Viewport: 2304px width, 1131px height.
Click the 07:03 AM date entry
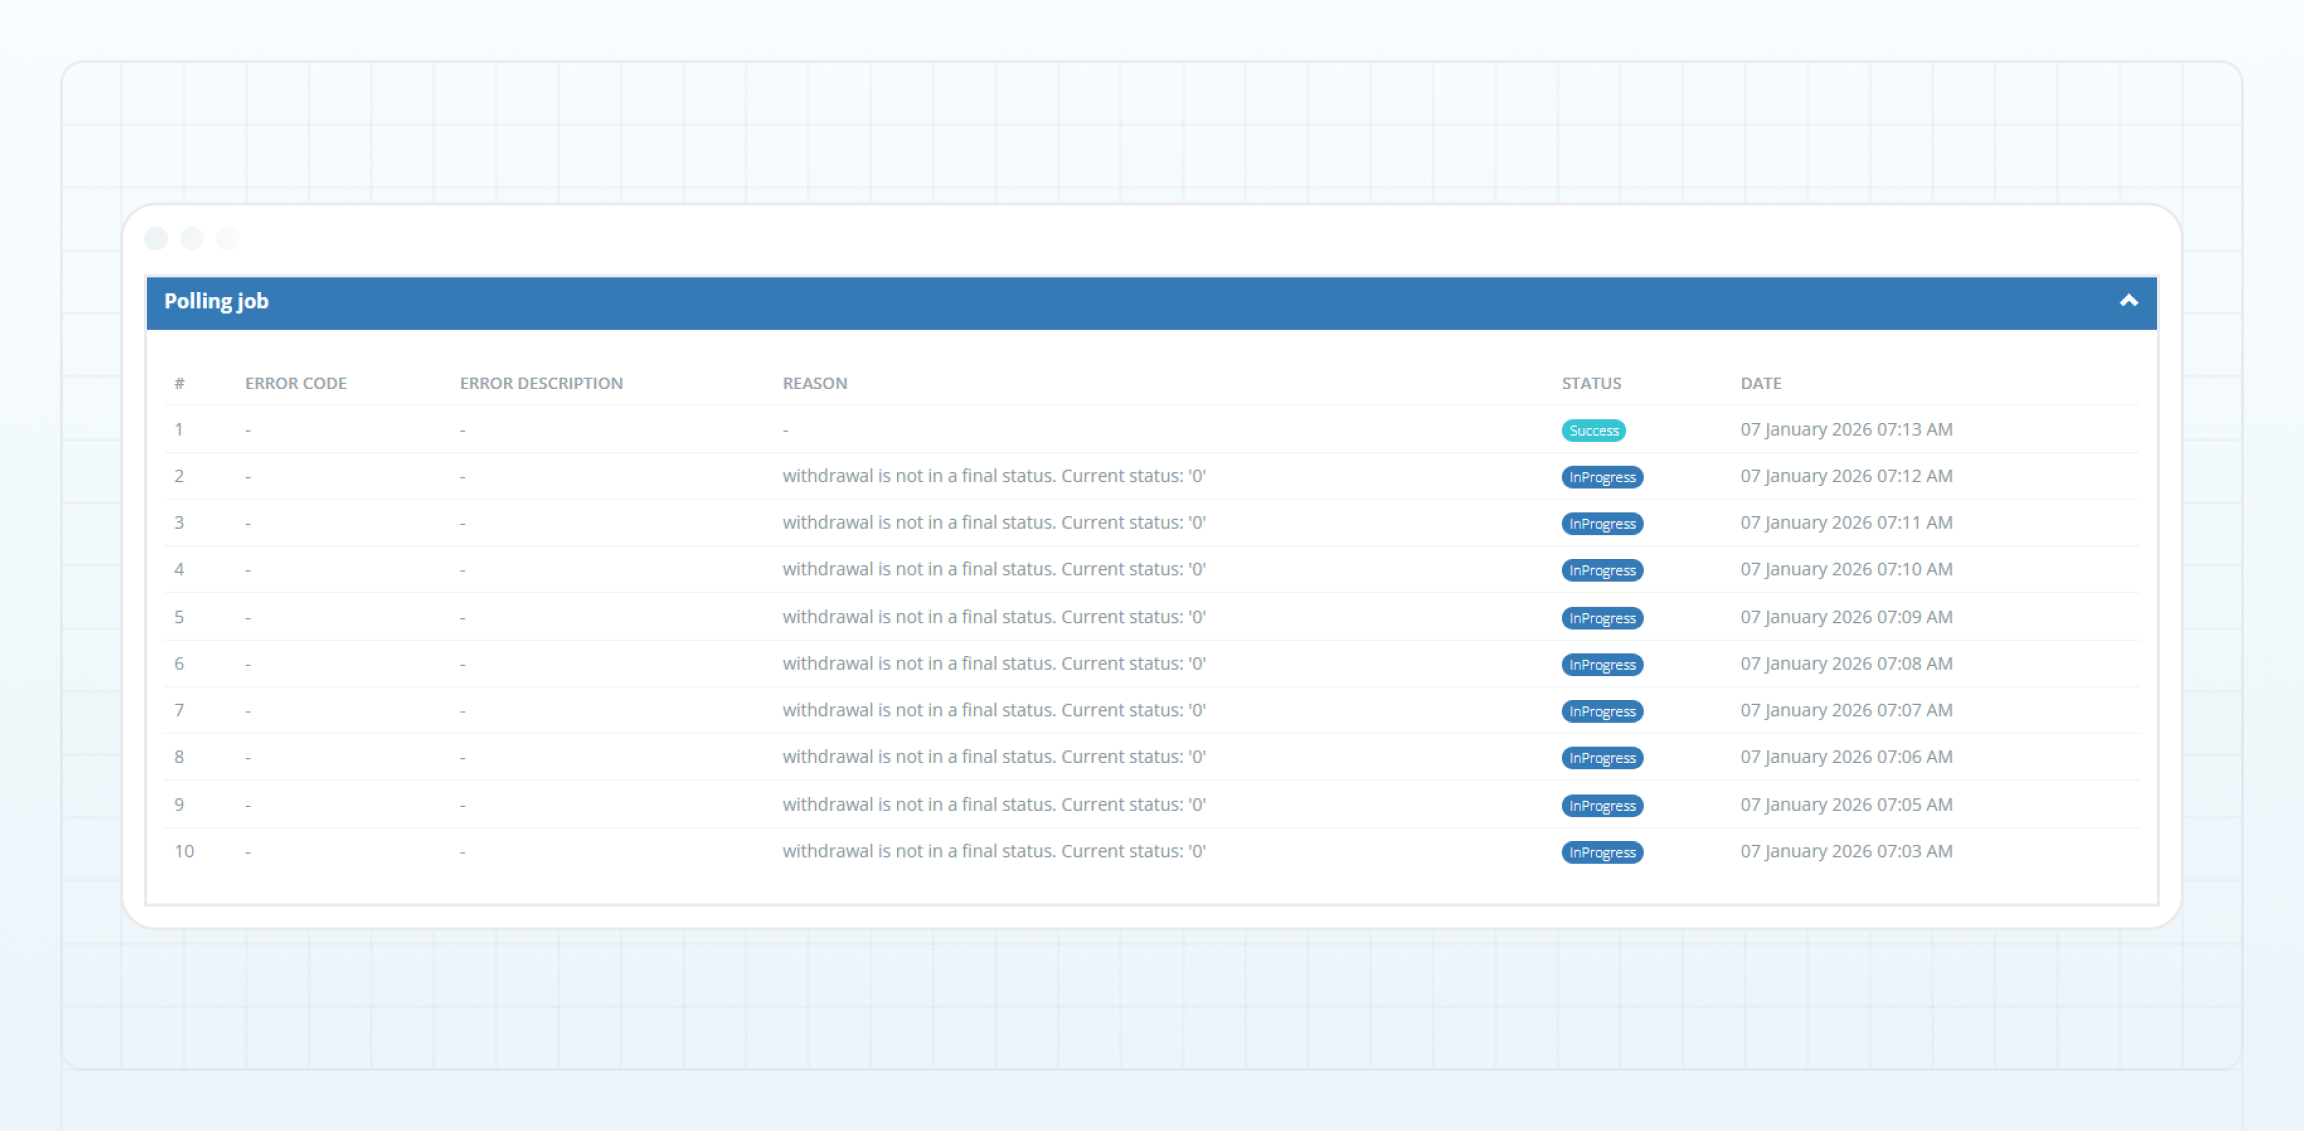pyautogui.click(x=1846, y=852)
